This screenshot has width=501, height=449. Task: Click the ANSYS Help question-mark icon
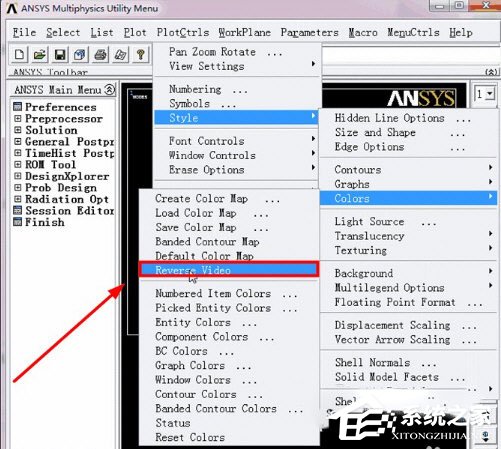141,54
